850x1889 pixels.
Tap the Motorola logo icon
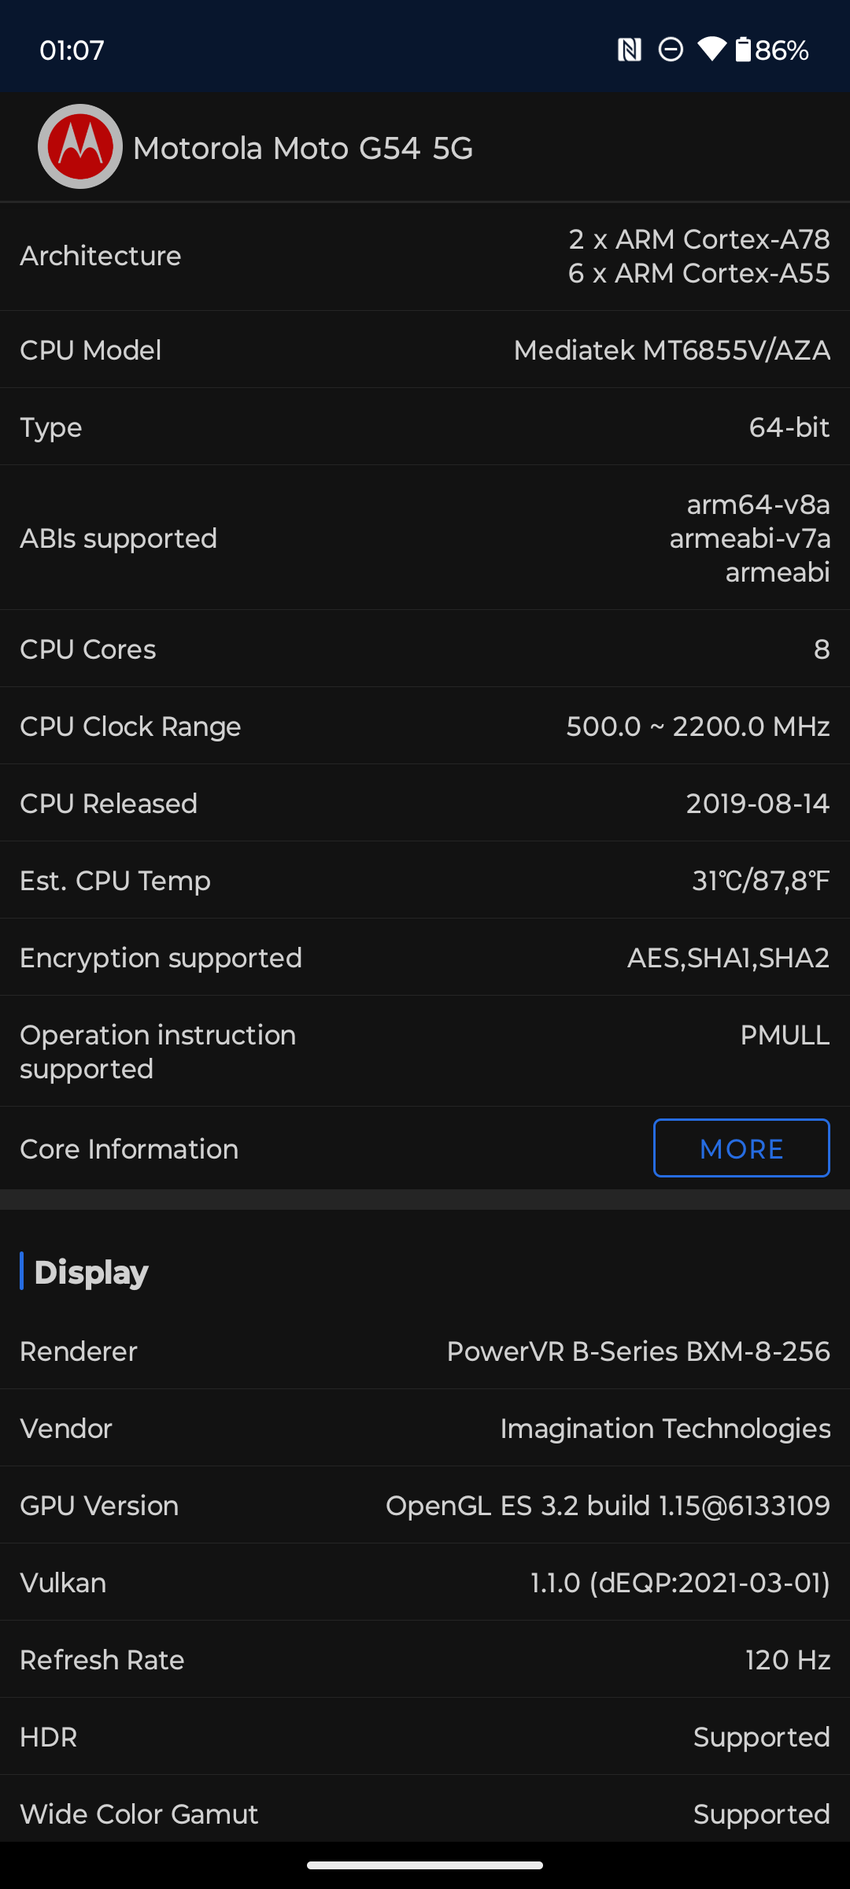click(80, 147)
